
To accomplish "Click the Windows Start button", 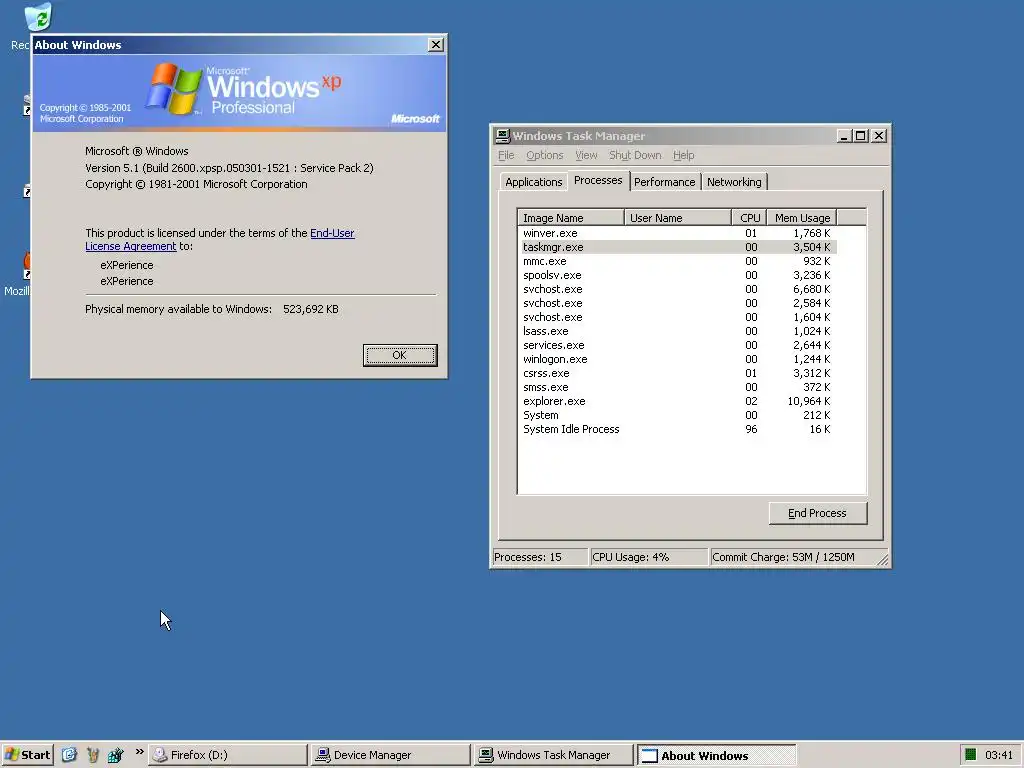I will [27, 755].
